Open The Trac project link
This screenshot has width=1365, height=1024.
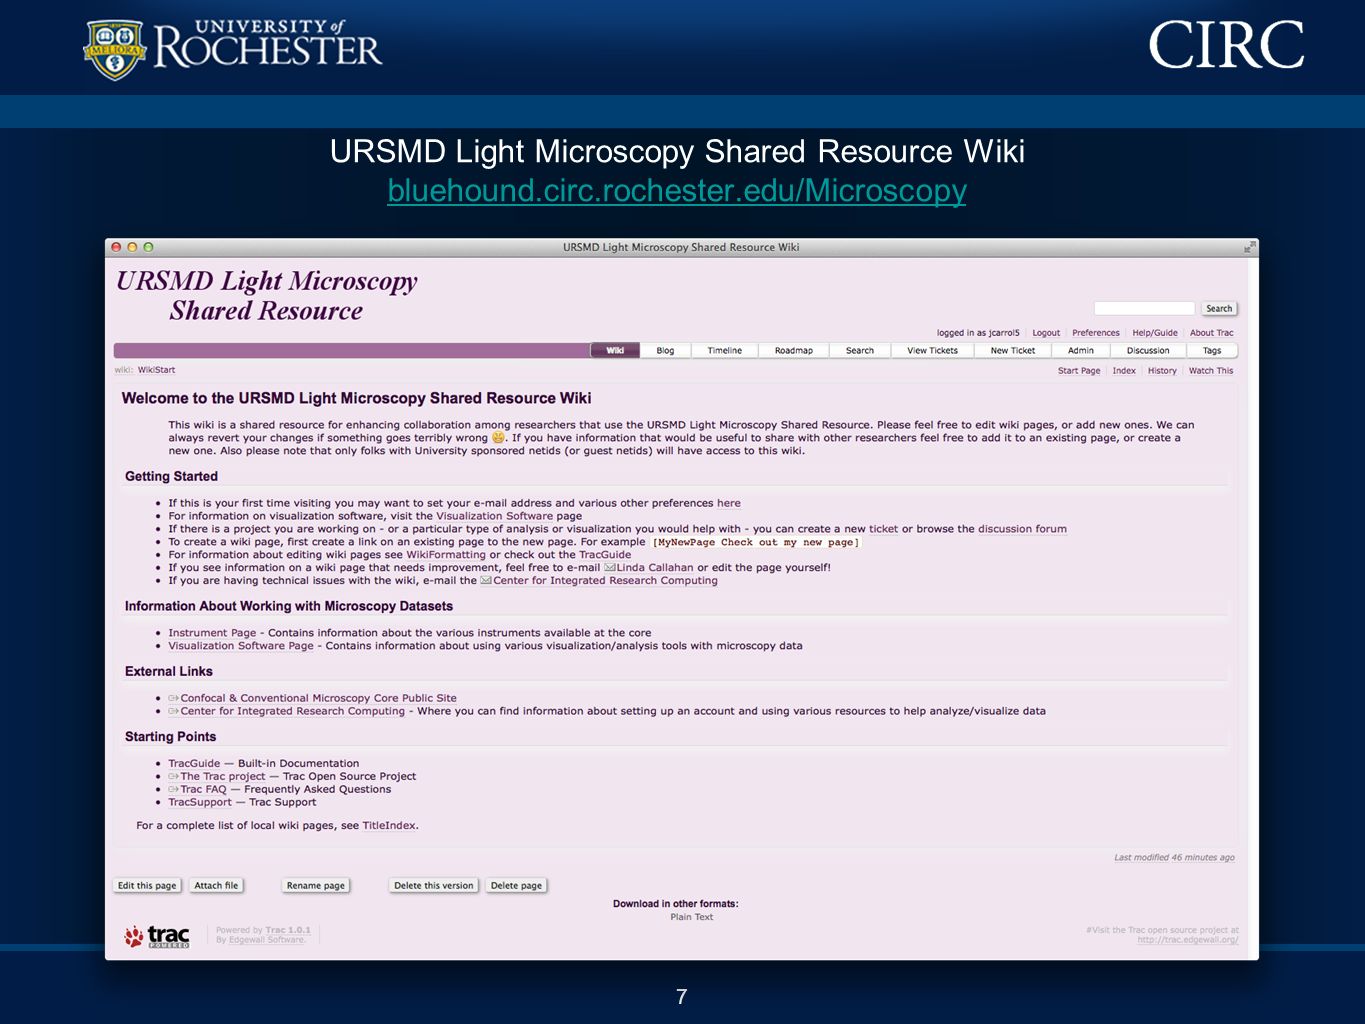click(x=223, y=776)
